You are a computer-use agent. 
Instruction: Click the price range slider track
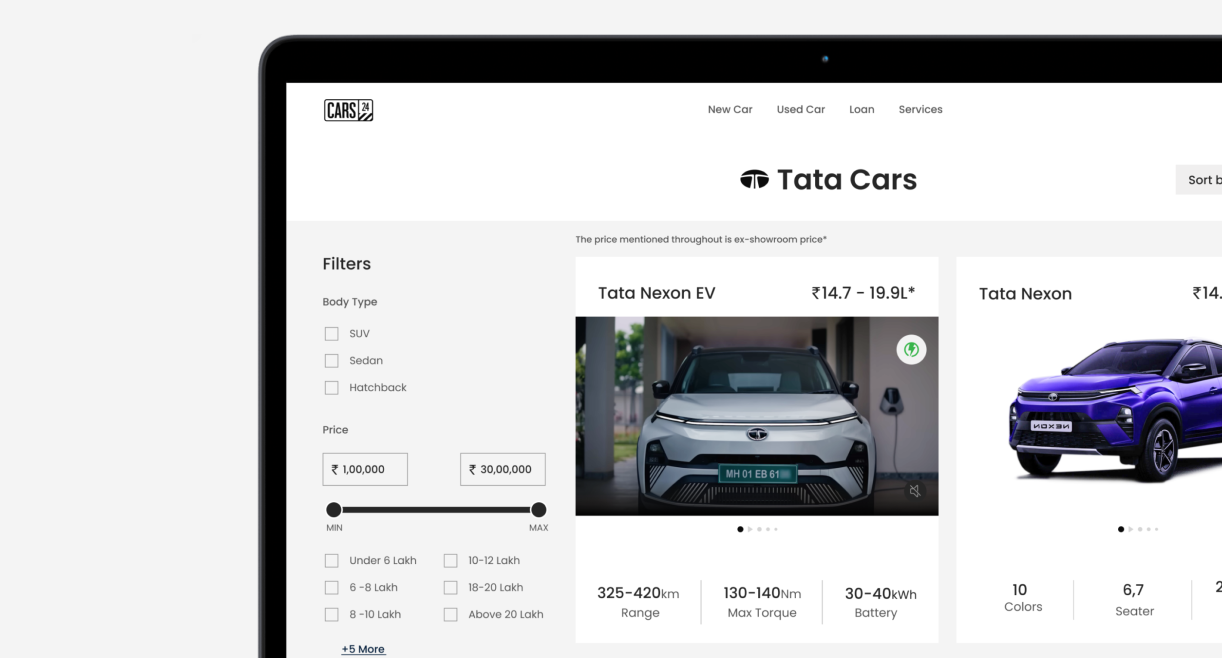[436, 510]
